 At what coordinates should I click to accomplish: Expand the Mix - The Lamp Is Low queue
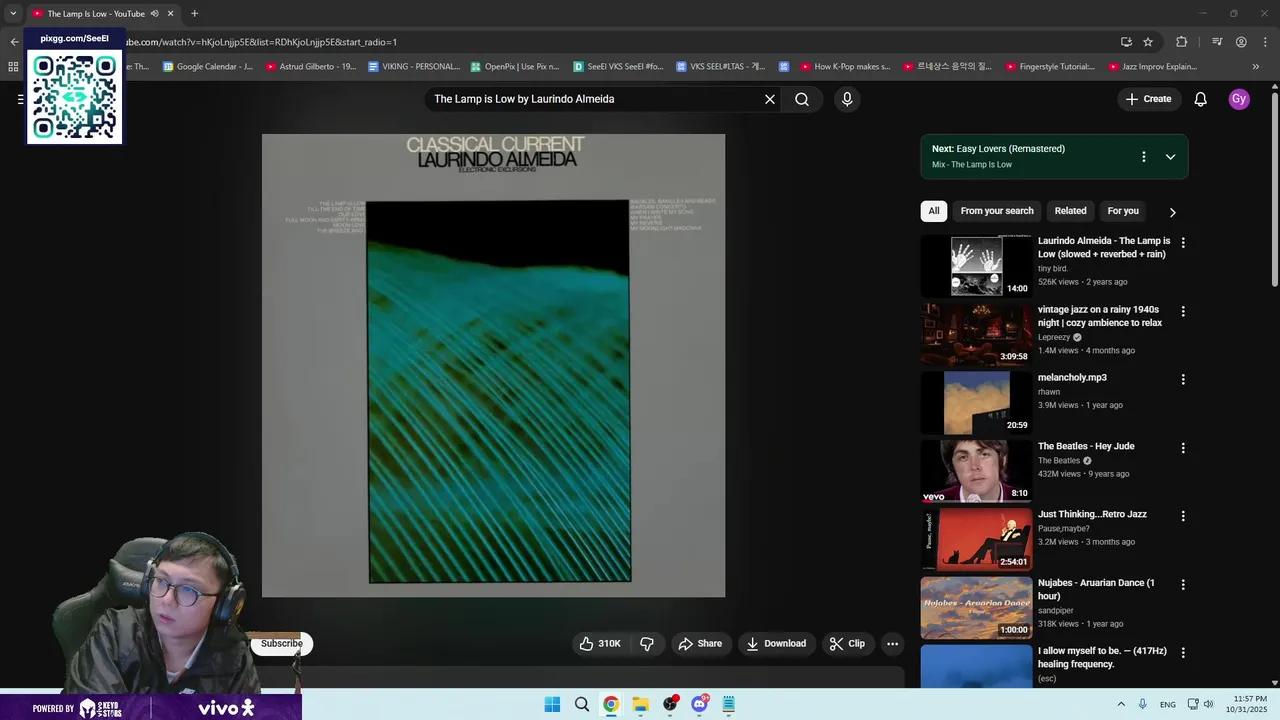click(x=1170, y=157)
